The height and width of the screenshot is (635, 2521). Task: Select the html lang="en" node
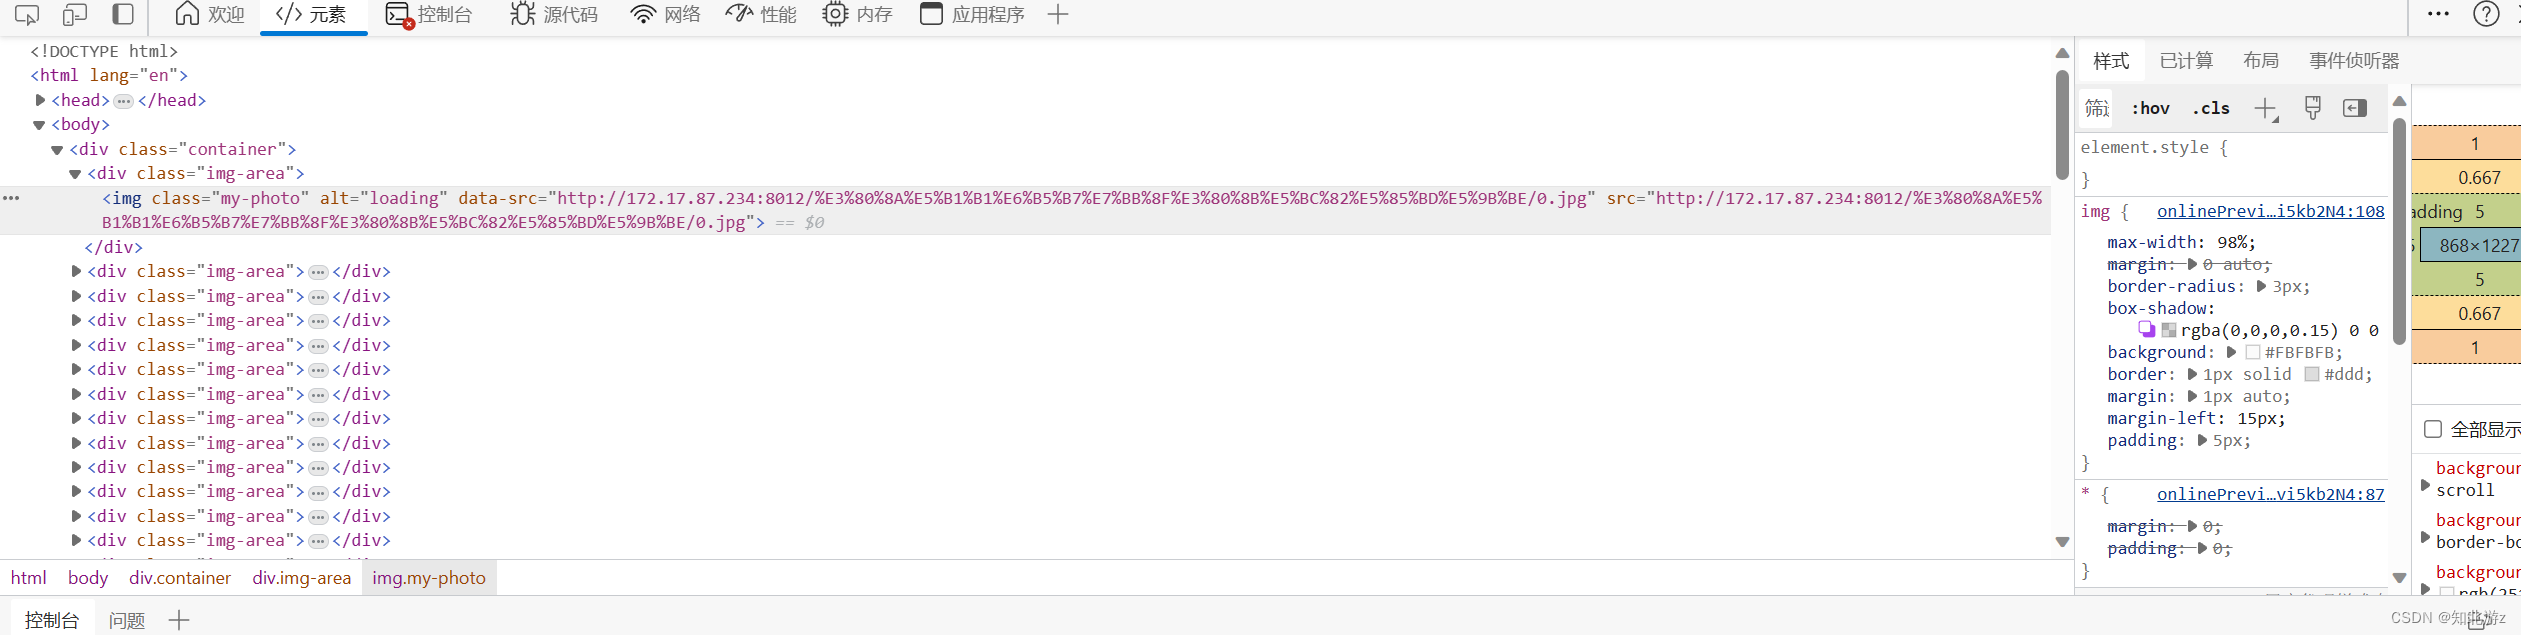tap(109, 76)
